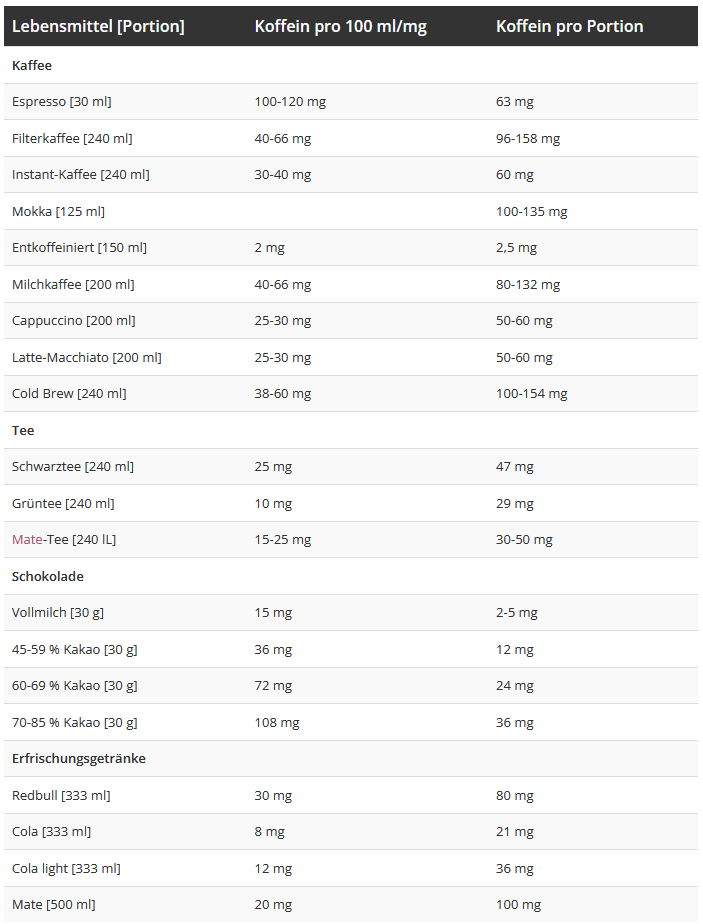Screen dimensions: 703x924
Task: Click the Schwarztee [240 ml] cell
Action: pos(73,467)
